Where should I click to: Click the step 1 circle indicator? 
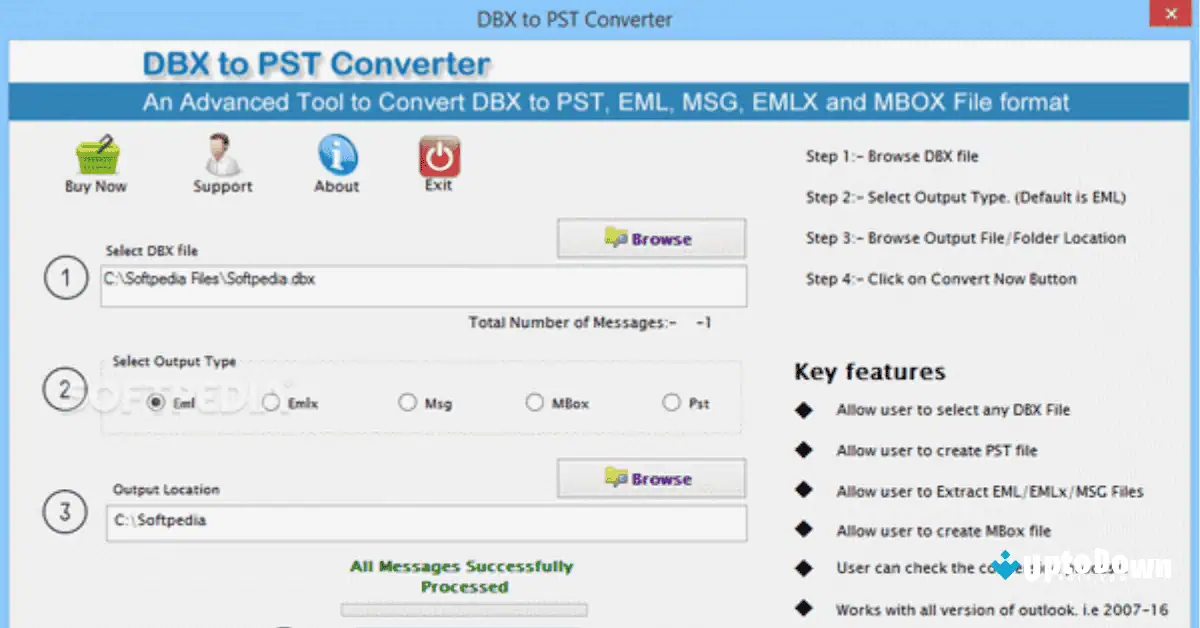click(65, 278)
